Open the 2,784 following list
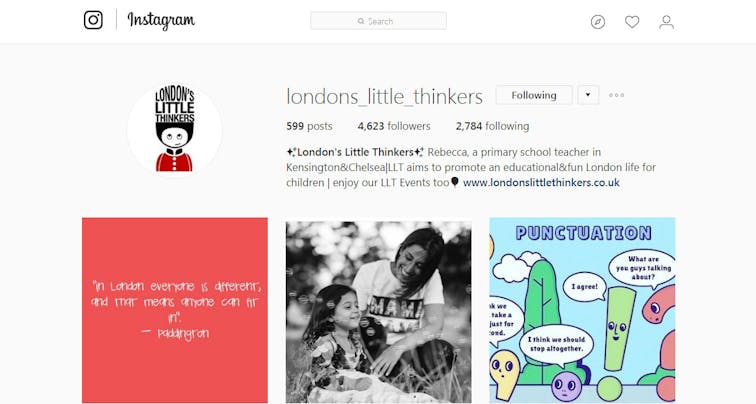 tap(492, 126)
